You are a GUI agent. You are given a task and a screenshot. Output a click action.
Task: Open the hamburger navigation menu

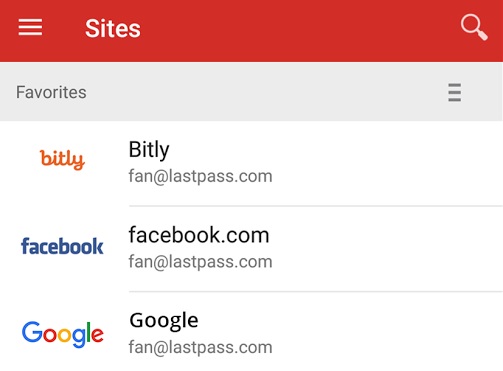(30, 27)
